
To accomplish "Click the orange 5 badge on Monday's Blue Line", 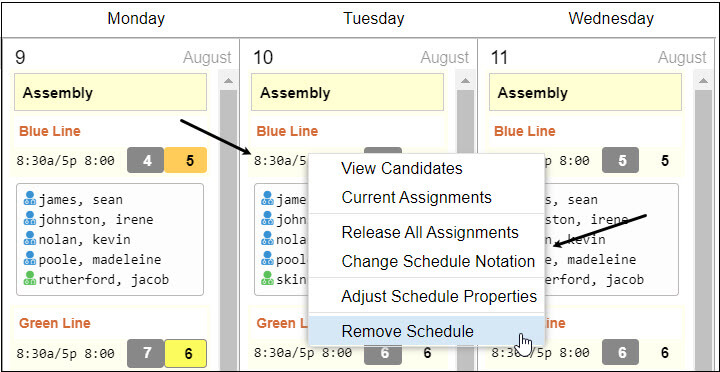I will coord(186,160).
